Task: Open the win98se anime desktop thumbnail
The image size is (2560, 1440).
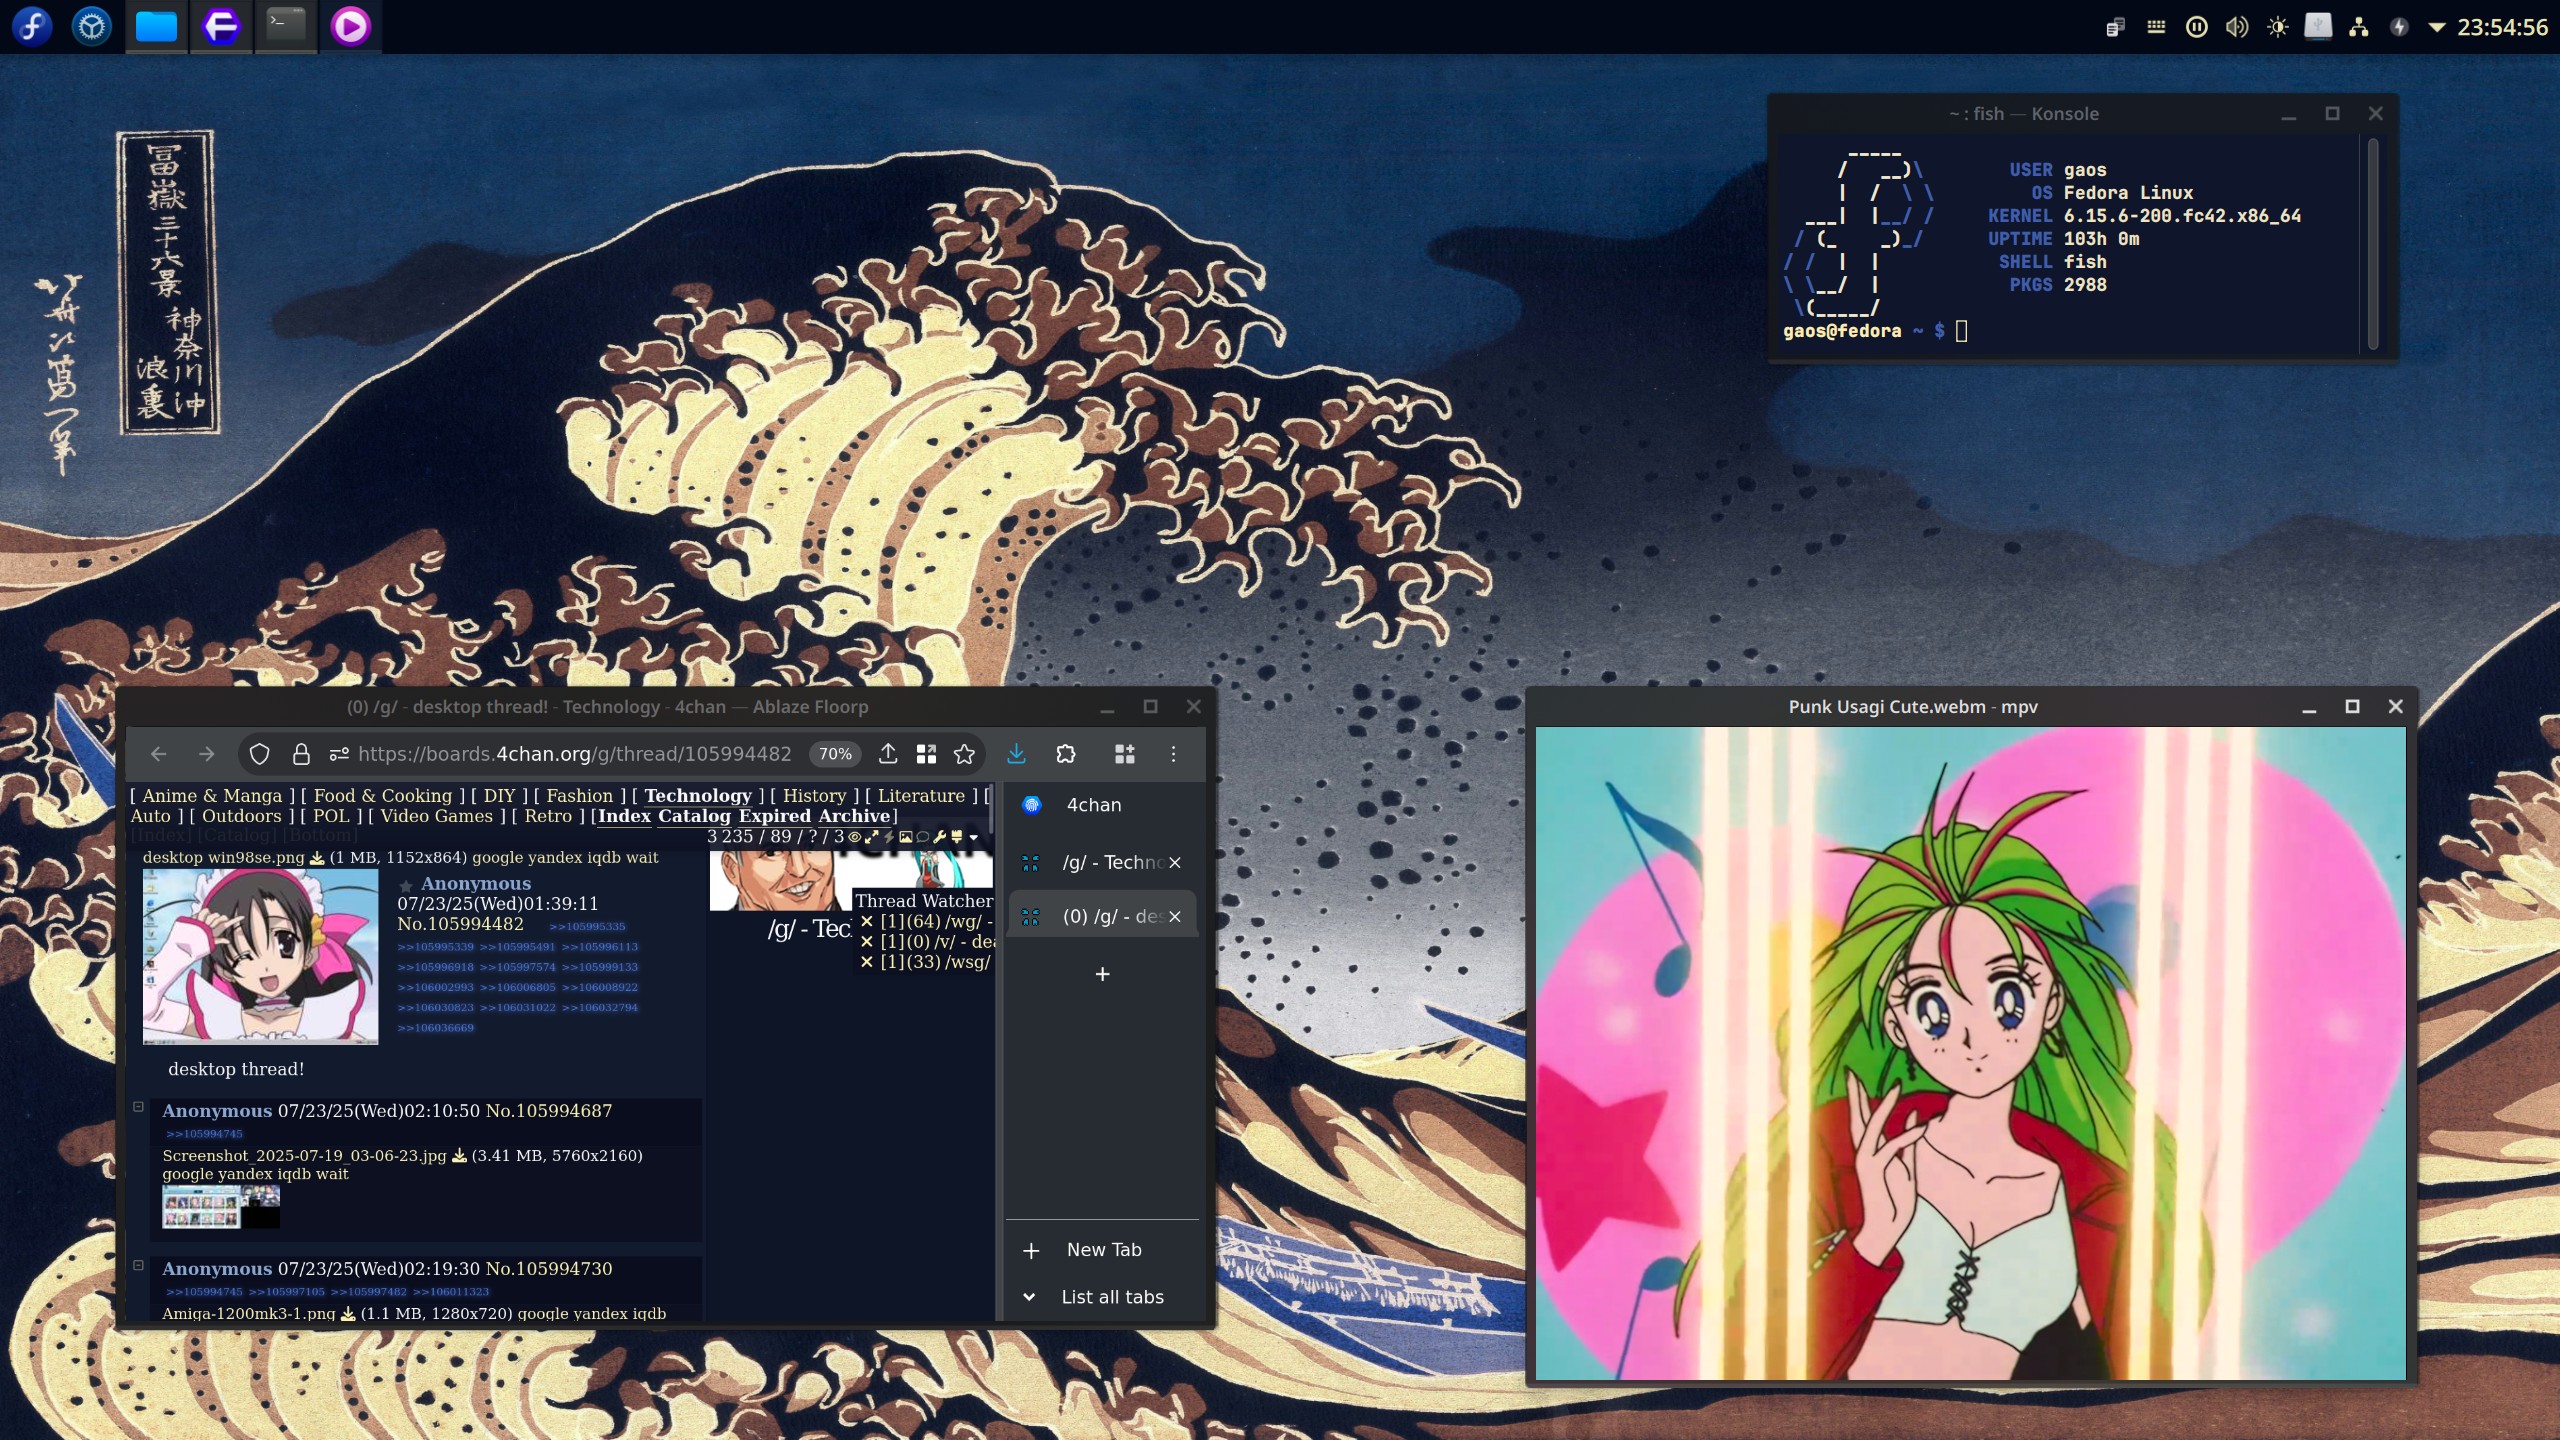Action: 260,956
